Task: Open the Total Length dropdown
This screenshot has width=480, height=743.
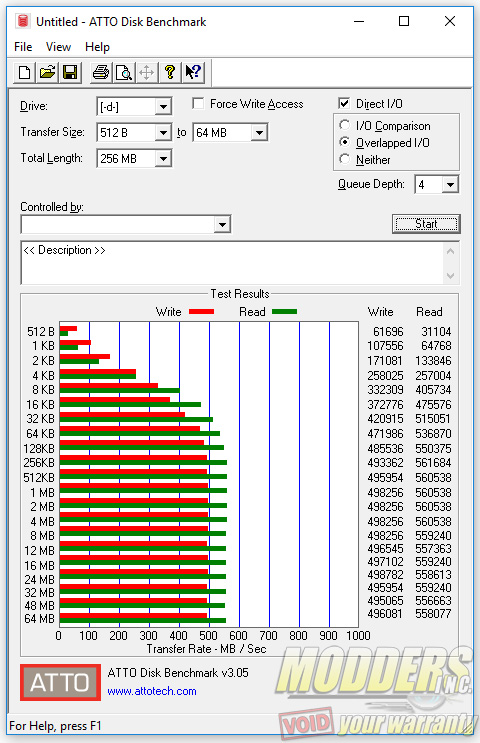Action: pyautogui.click(x=163, y=158)
